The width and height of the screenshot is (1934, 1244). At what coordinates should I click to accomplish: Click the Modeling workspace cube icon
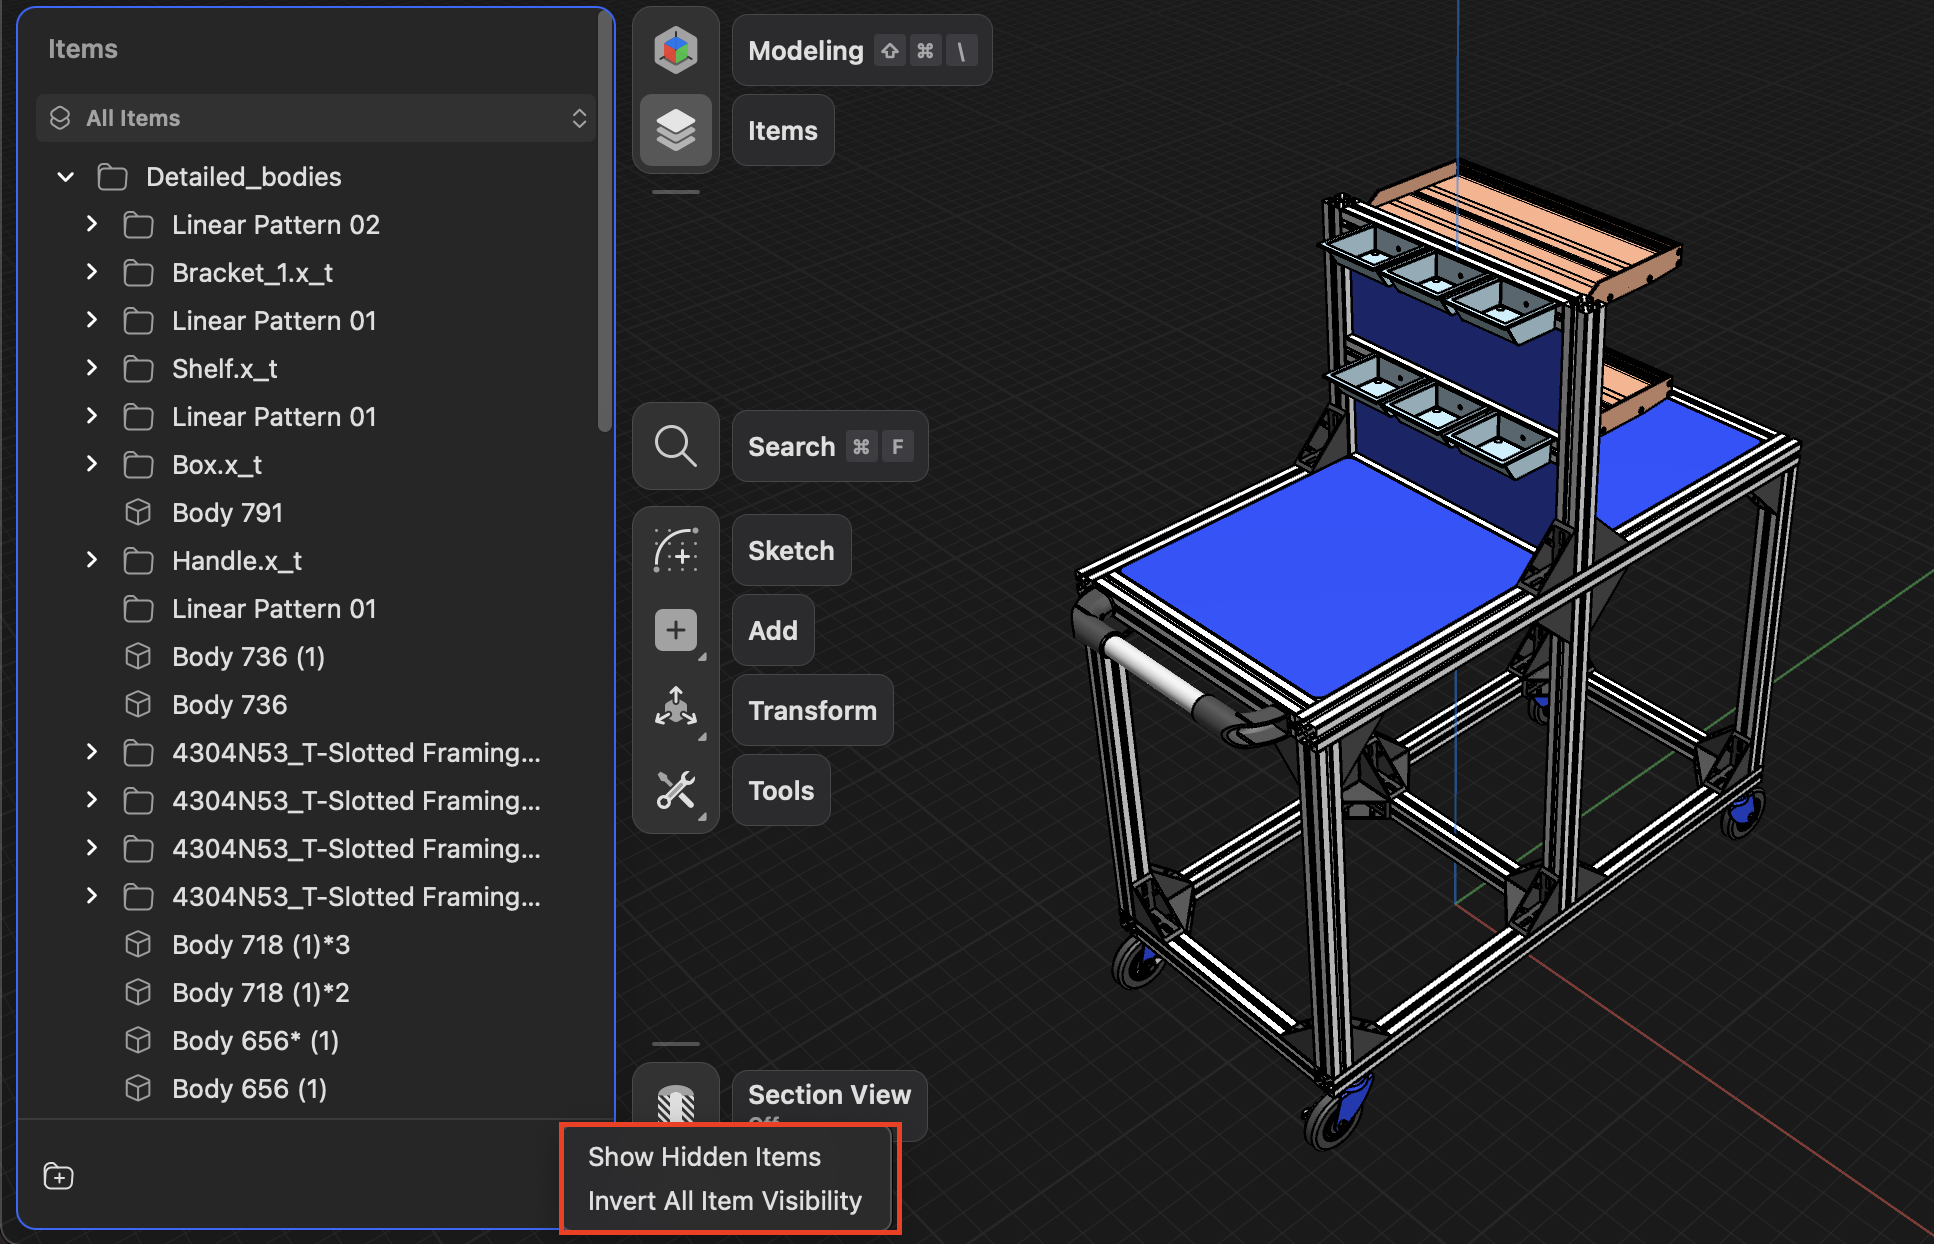(x=676, y=50)
